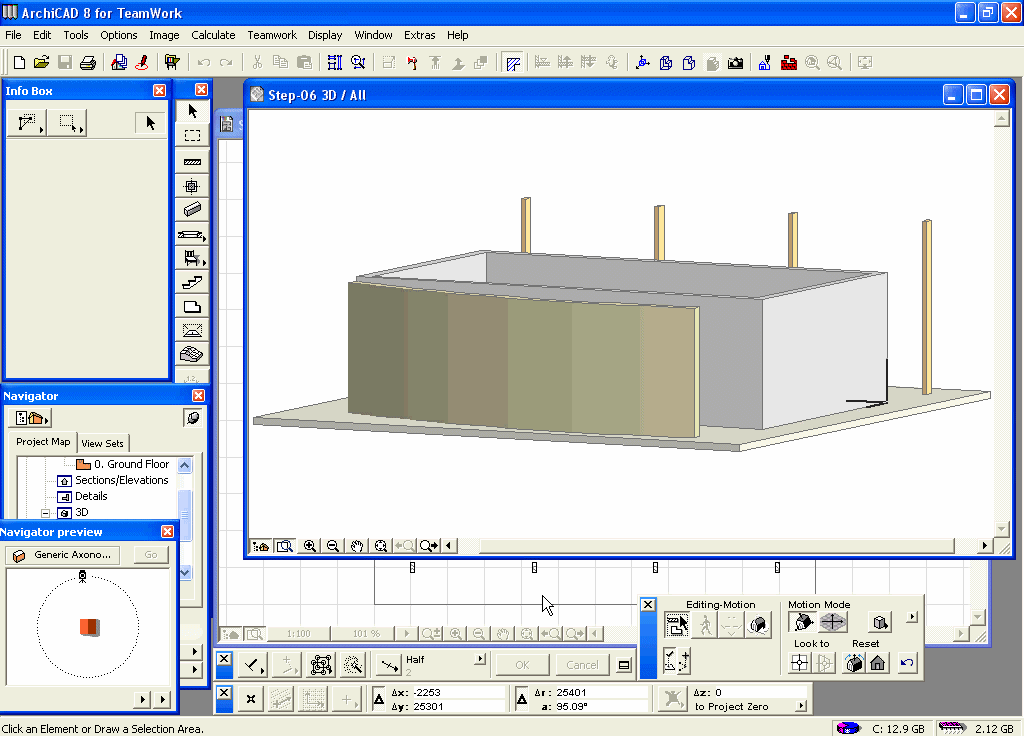Click the Reset home view icon

click(878, 663)
